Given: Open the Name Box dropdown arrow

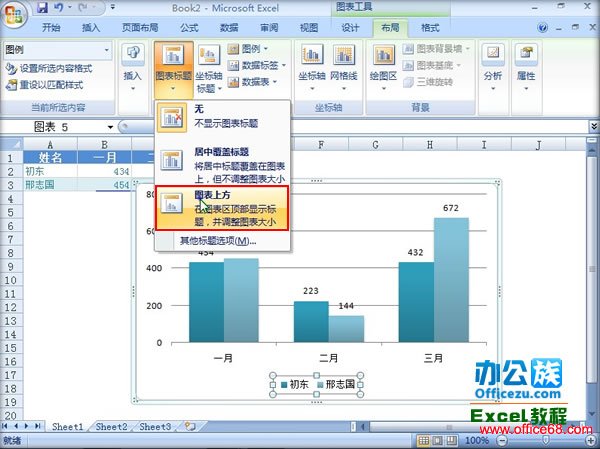Looking at the screenshot, I should point(111,127).
